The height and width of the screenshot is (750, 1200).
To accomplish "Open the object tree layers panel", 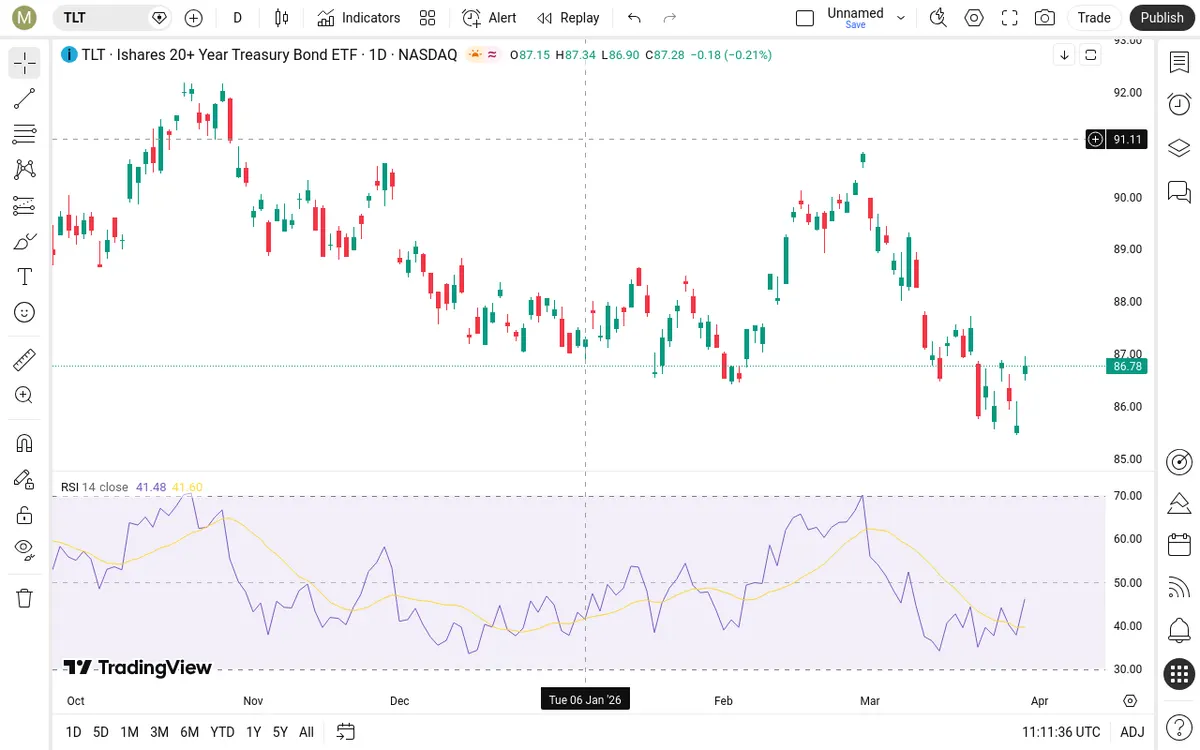I will tap(1179, 147).
